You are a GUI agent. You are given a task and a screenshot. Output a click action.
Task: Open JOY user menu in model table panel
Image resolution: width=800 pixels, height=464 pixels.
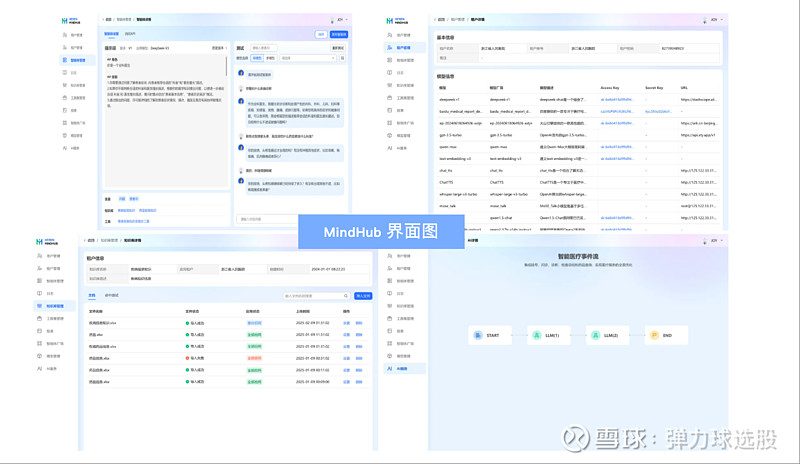tap(713, 19)
